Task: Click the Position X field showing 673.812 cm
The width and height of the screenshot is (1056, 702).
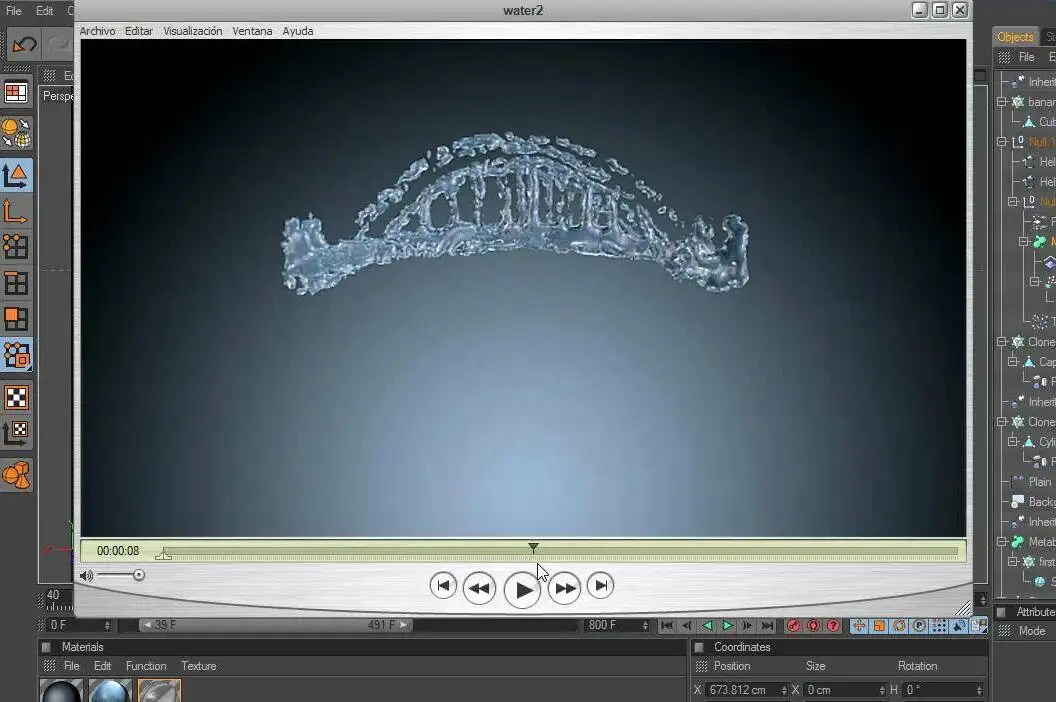Action: [746, 691]
